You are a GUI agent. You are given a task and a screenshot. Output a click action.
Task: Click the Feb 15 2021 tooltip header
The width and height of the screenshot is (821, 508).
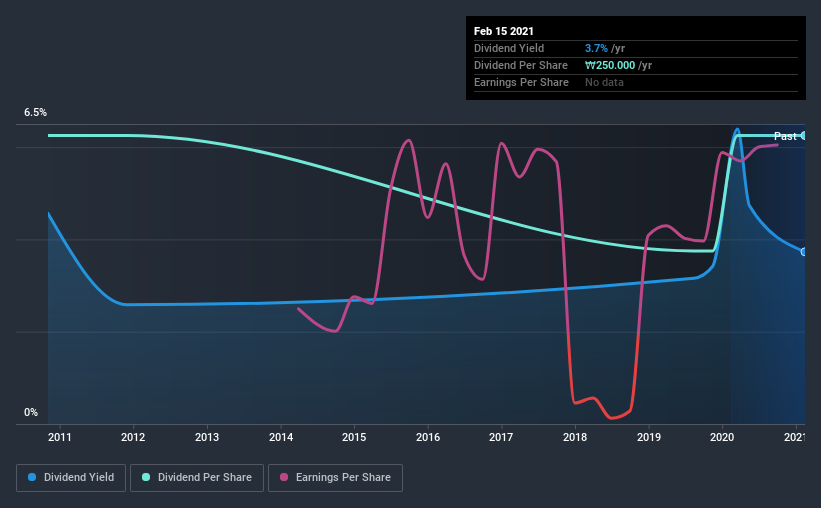coord(504,31)
